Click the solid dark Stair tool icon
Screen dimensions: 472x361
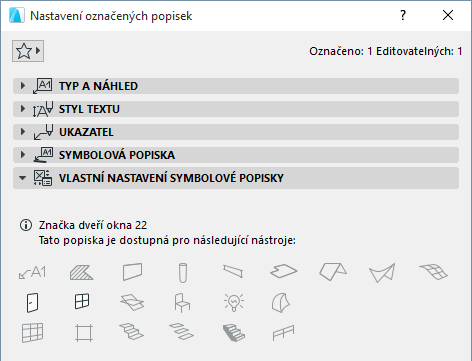pyautogui.click(x=234, y=333)
